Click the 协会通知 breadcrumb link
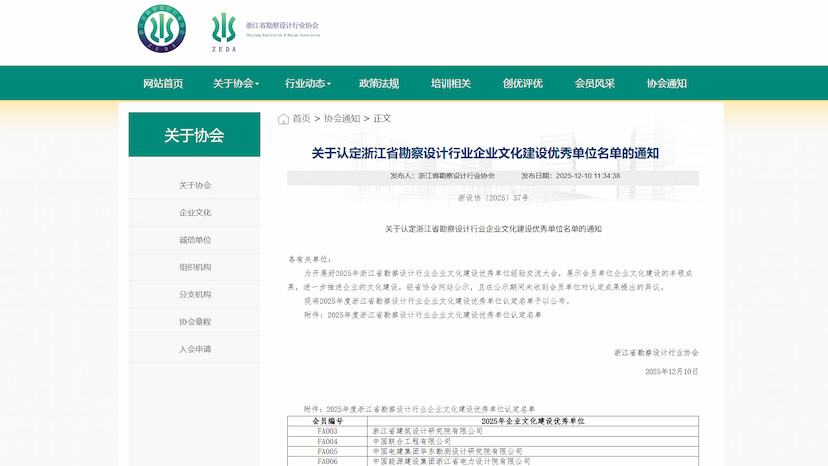Screen dimensions: 828x466 (342, 118)
